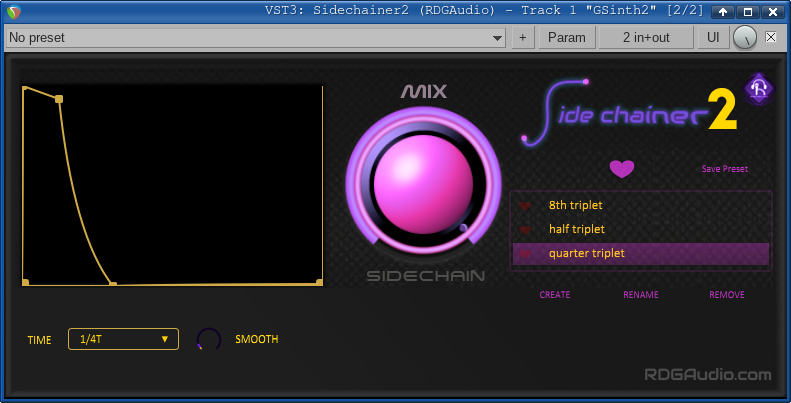
Task: Close the Sidechainer2 plugin window
Action: click(x=773, y=12)
